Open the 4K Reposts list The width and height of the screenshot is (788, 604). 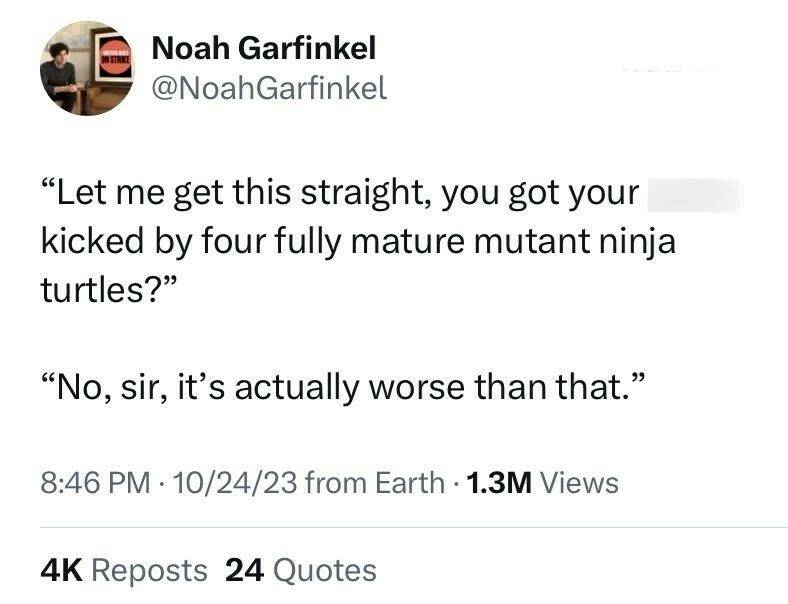tap(125, 570)
